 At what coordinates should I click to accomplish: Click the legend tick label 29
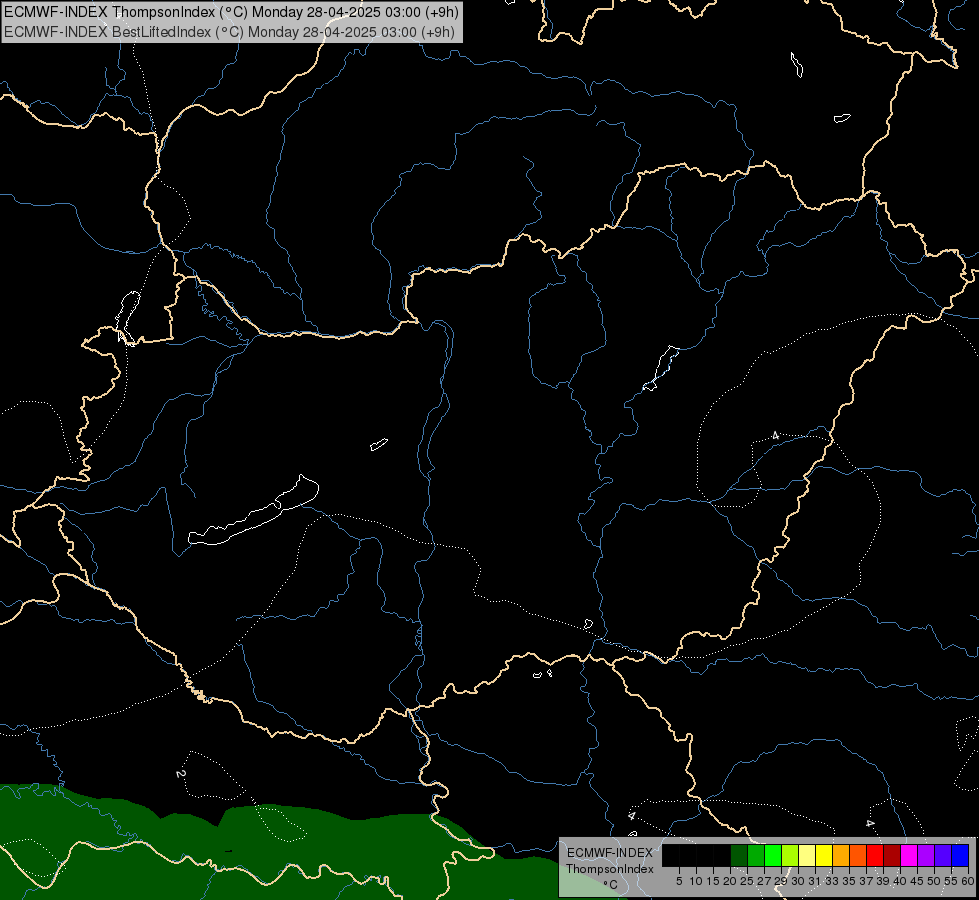tap(781, 881)
